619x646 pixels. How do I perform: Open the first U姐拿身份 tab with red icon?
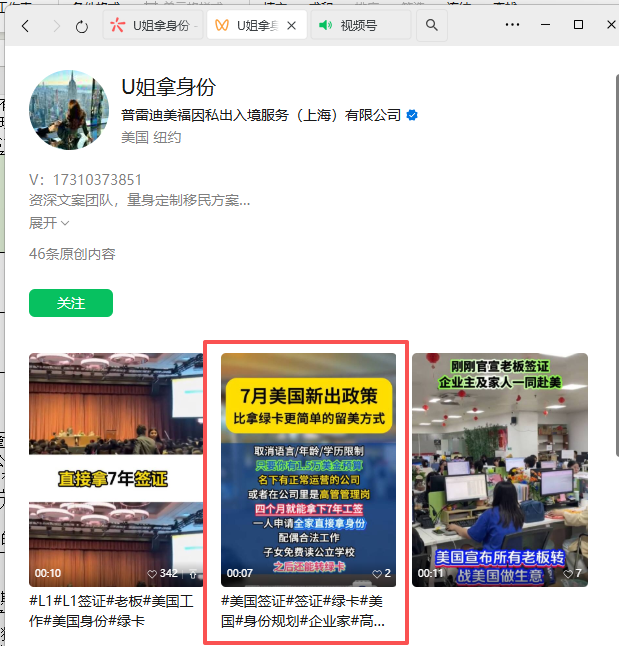click(x=152, y=26)
